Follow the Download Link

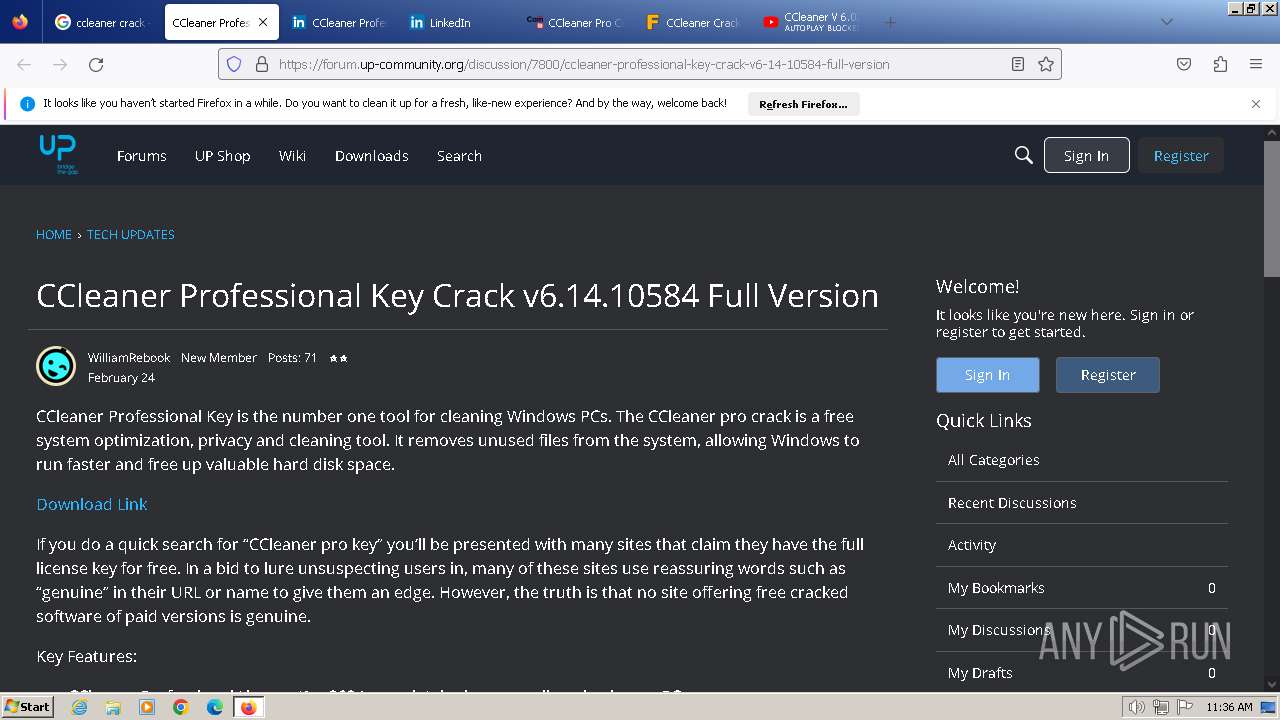92,504
